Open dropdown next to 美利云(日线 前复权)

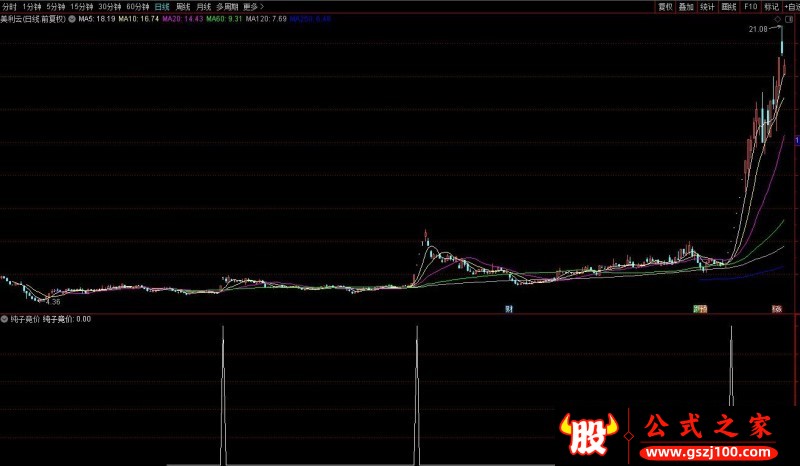click(x=72, y=19)
